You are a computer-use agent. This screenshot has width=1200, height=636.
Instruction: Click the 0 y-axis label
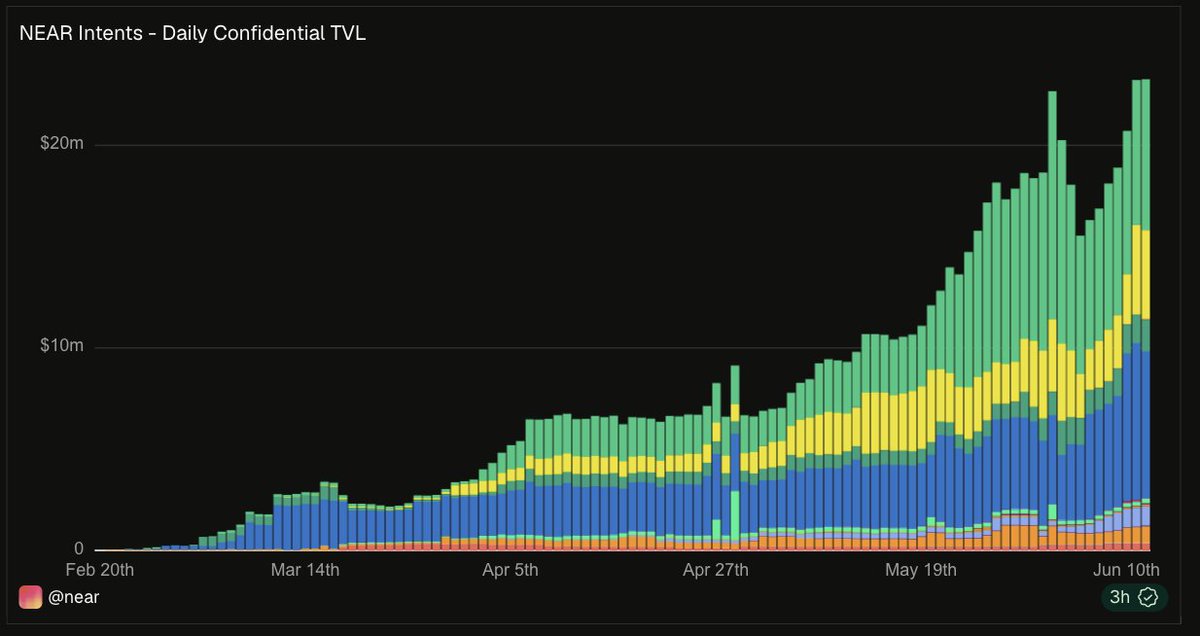79,549
